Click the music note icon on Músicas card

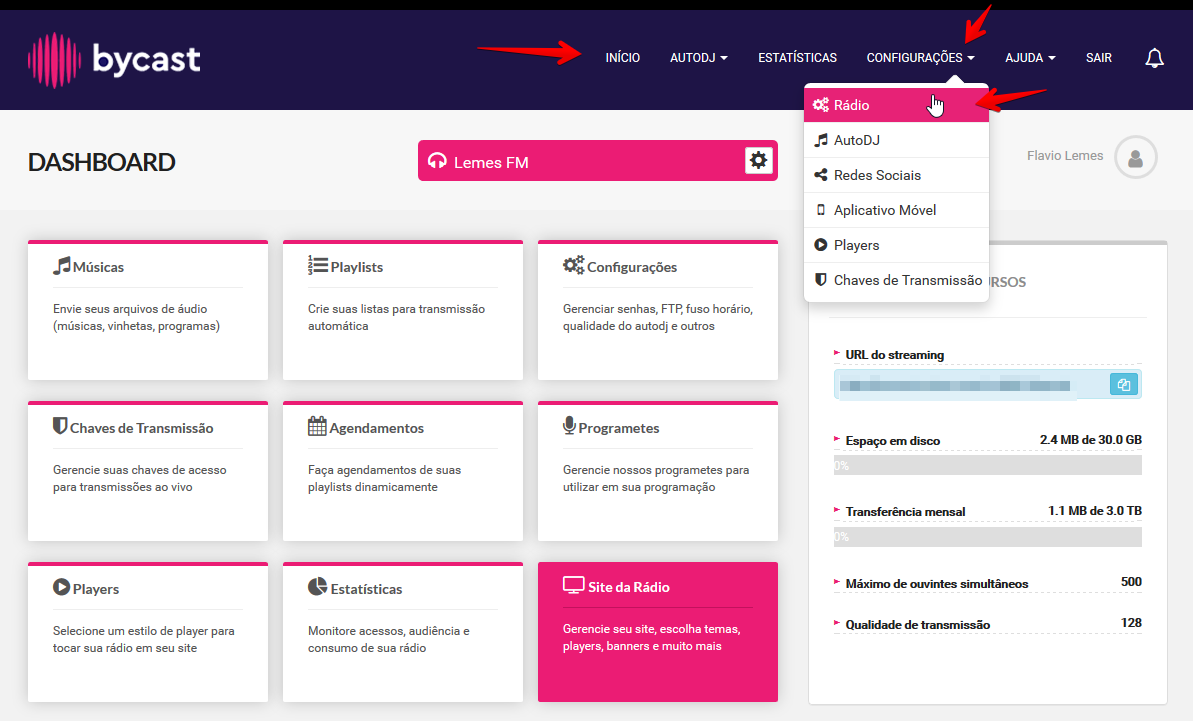(62, 265)
